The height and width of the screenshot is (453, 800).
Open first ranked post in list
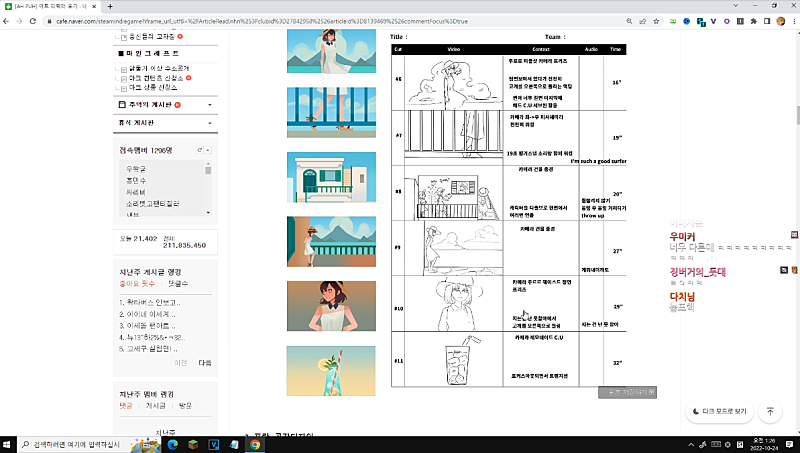pyautogui.click(x=149, y=303)
